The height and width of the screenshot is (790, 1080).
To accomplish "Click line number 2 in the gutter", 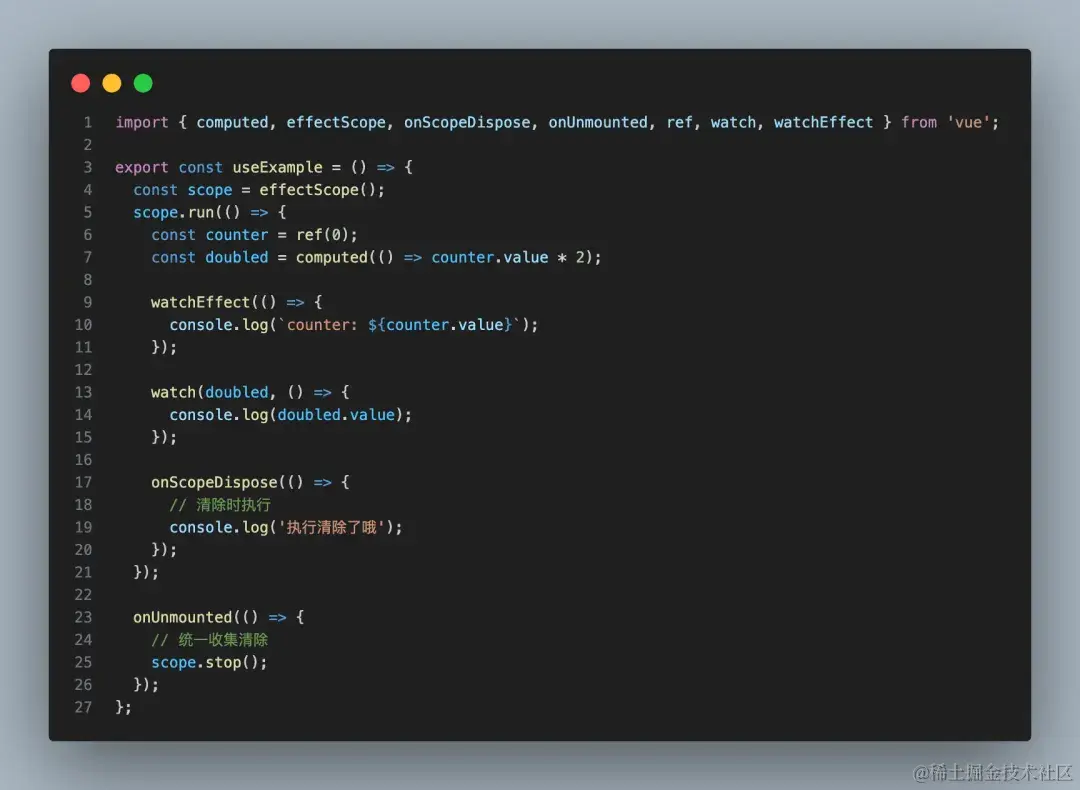I will click(x=87, y=145).
